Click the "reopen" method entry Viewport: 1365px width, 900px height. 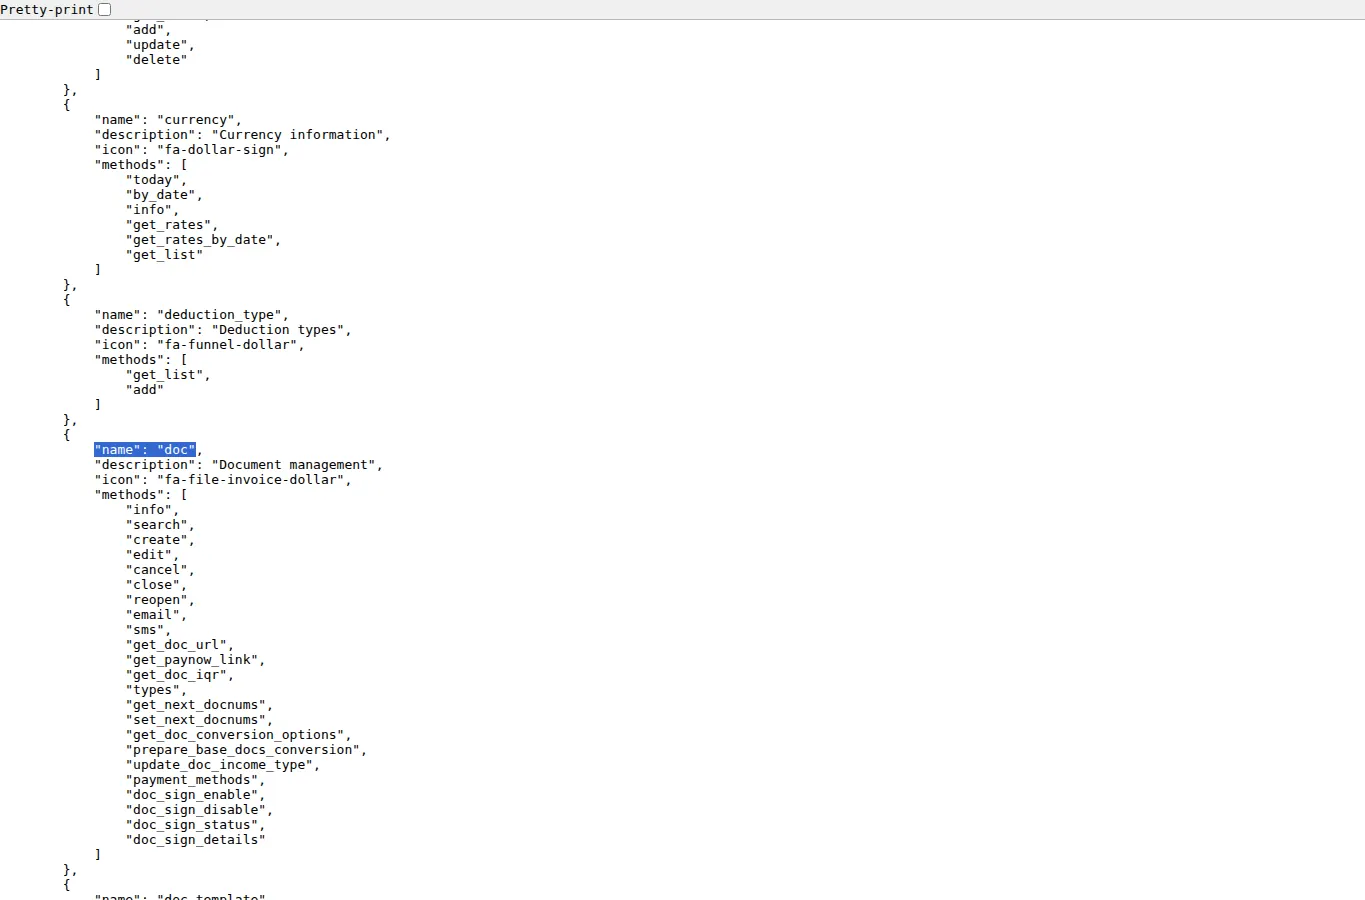pos(156,600)
